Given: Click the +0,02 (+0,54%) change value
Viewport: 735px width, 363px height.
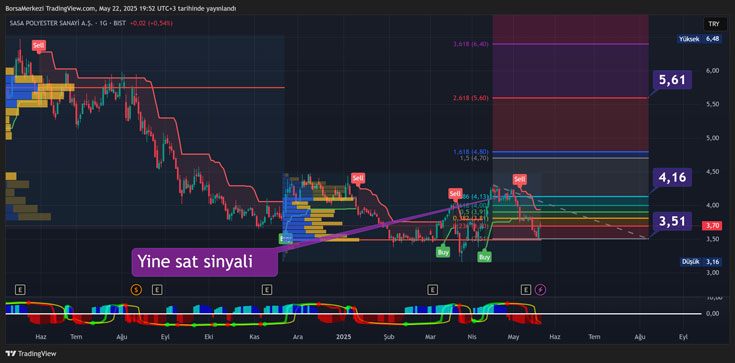Looking at the screenshot, I should (x=151, y=23).
